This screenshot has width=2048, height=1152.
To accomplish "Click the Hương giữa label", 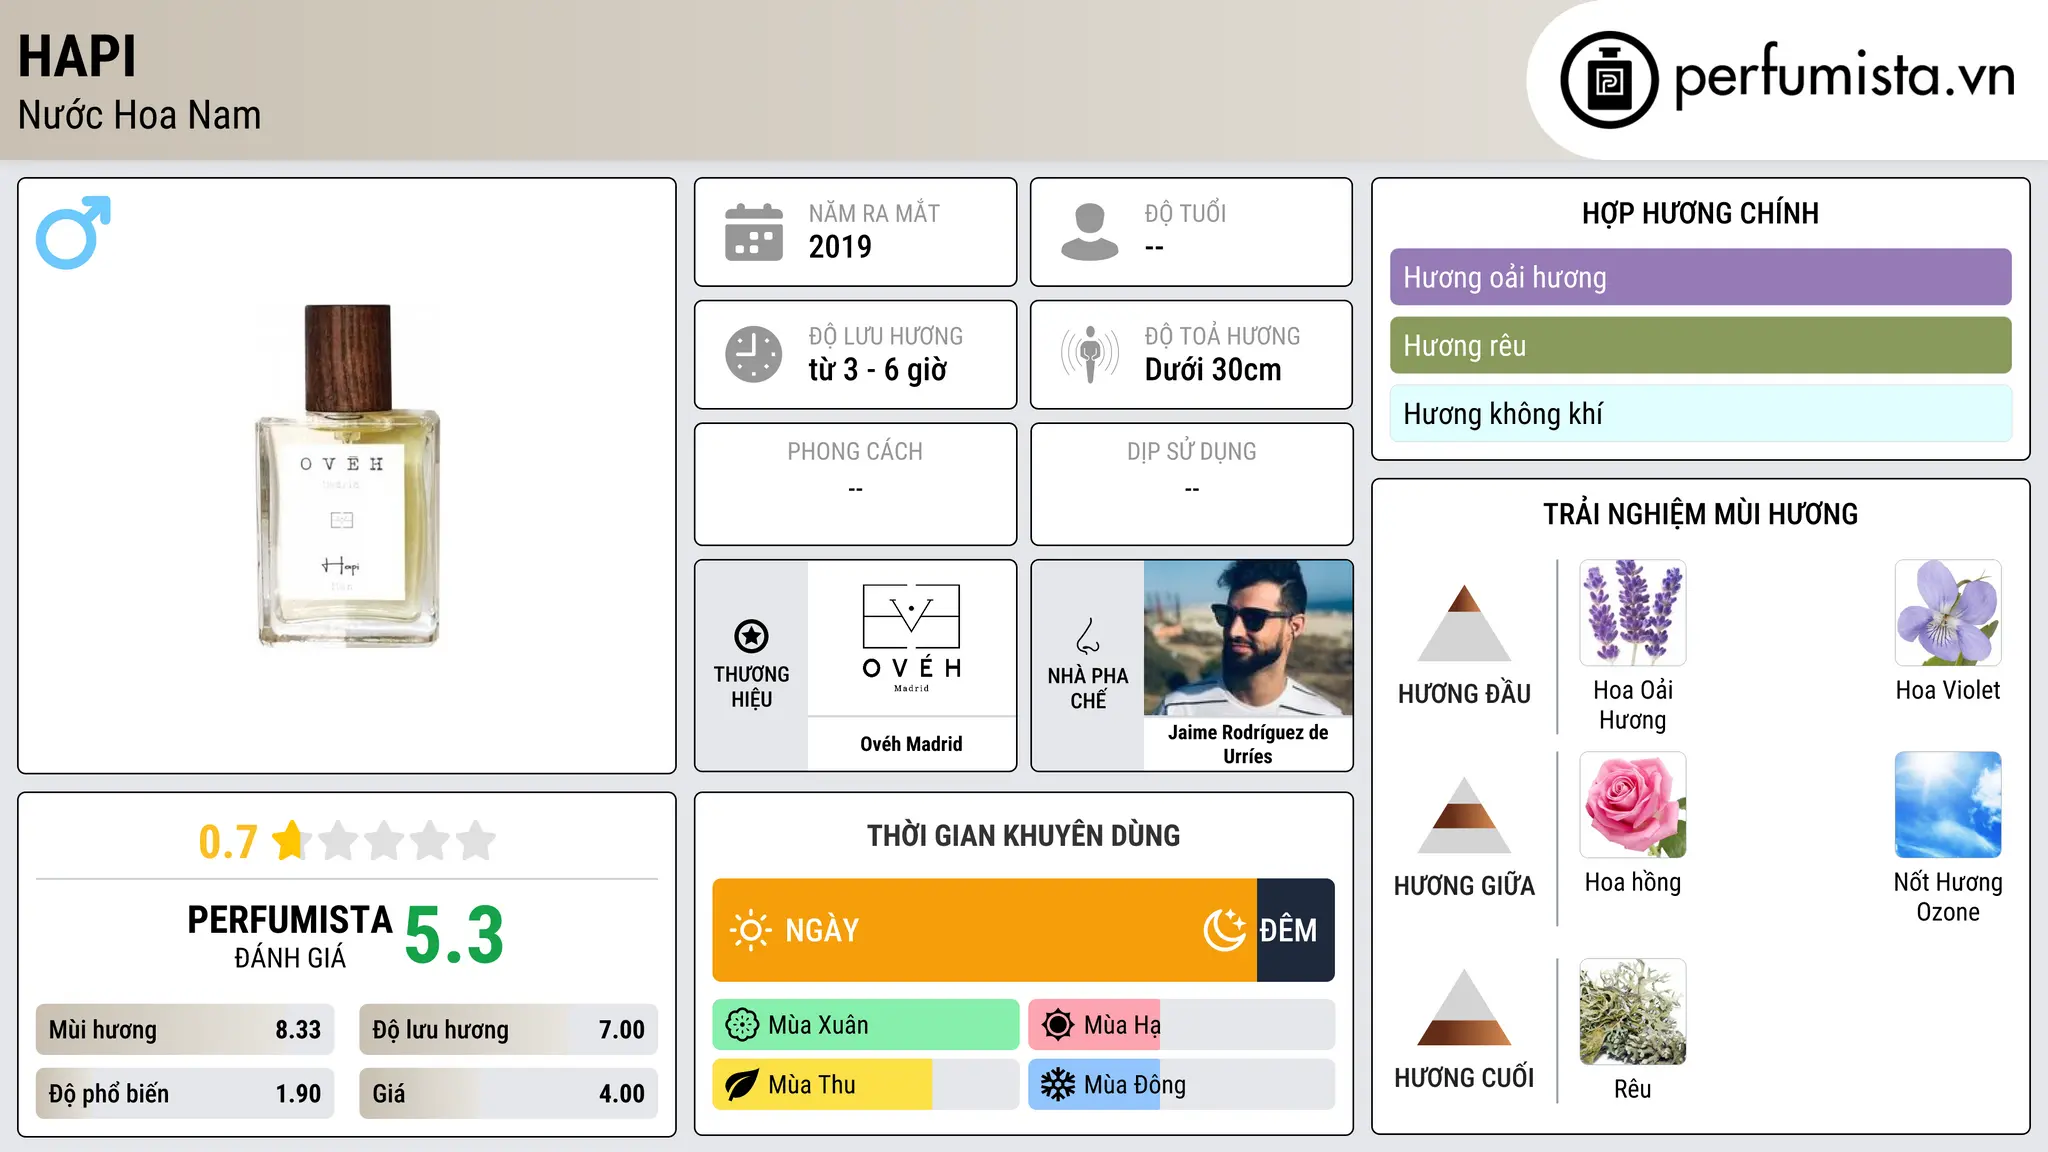I will point(1464,886).
